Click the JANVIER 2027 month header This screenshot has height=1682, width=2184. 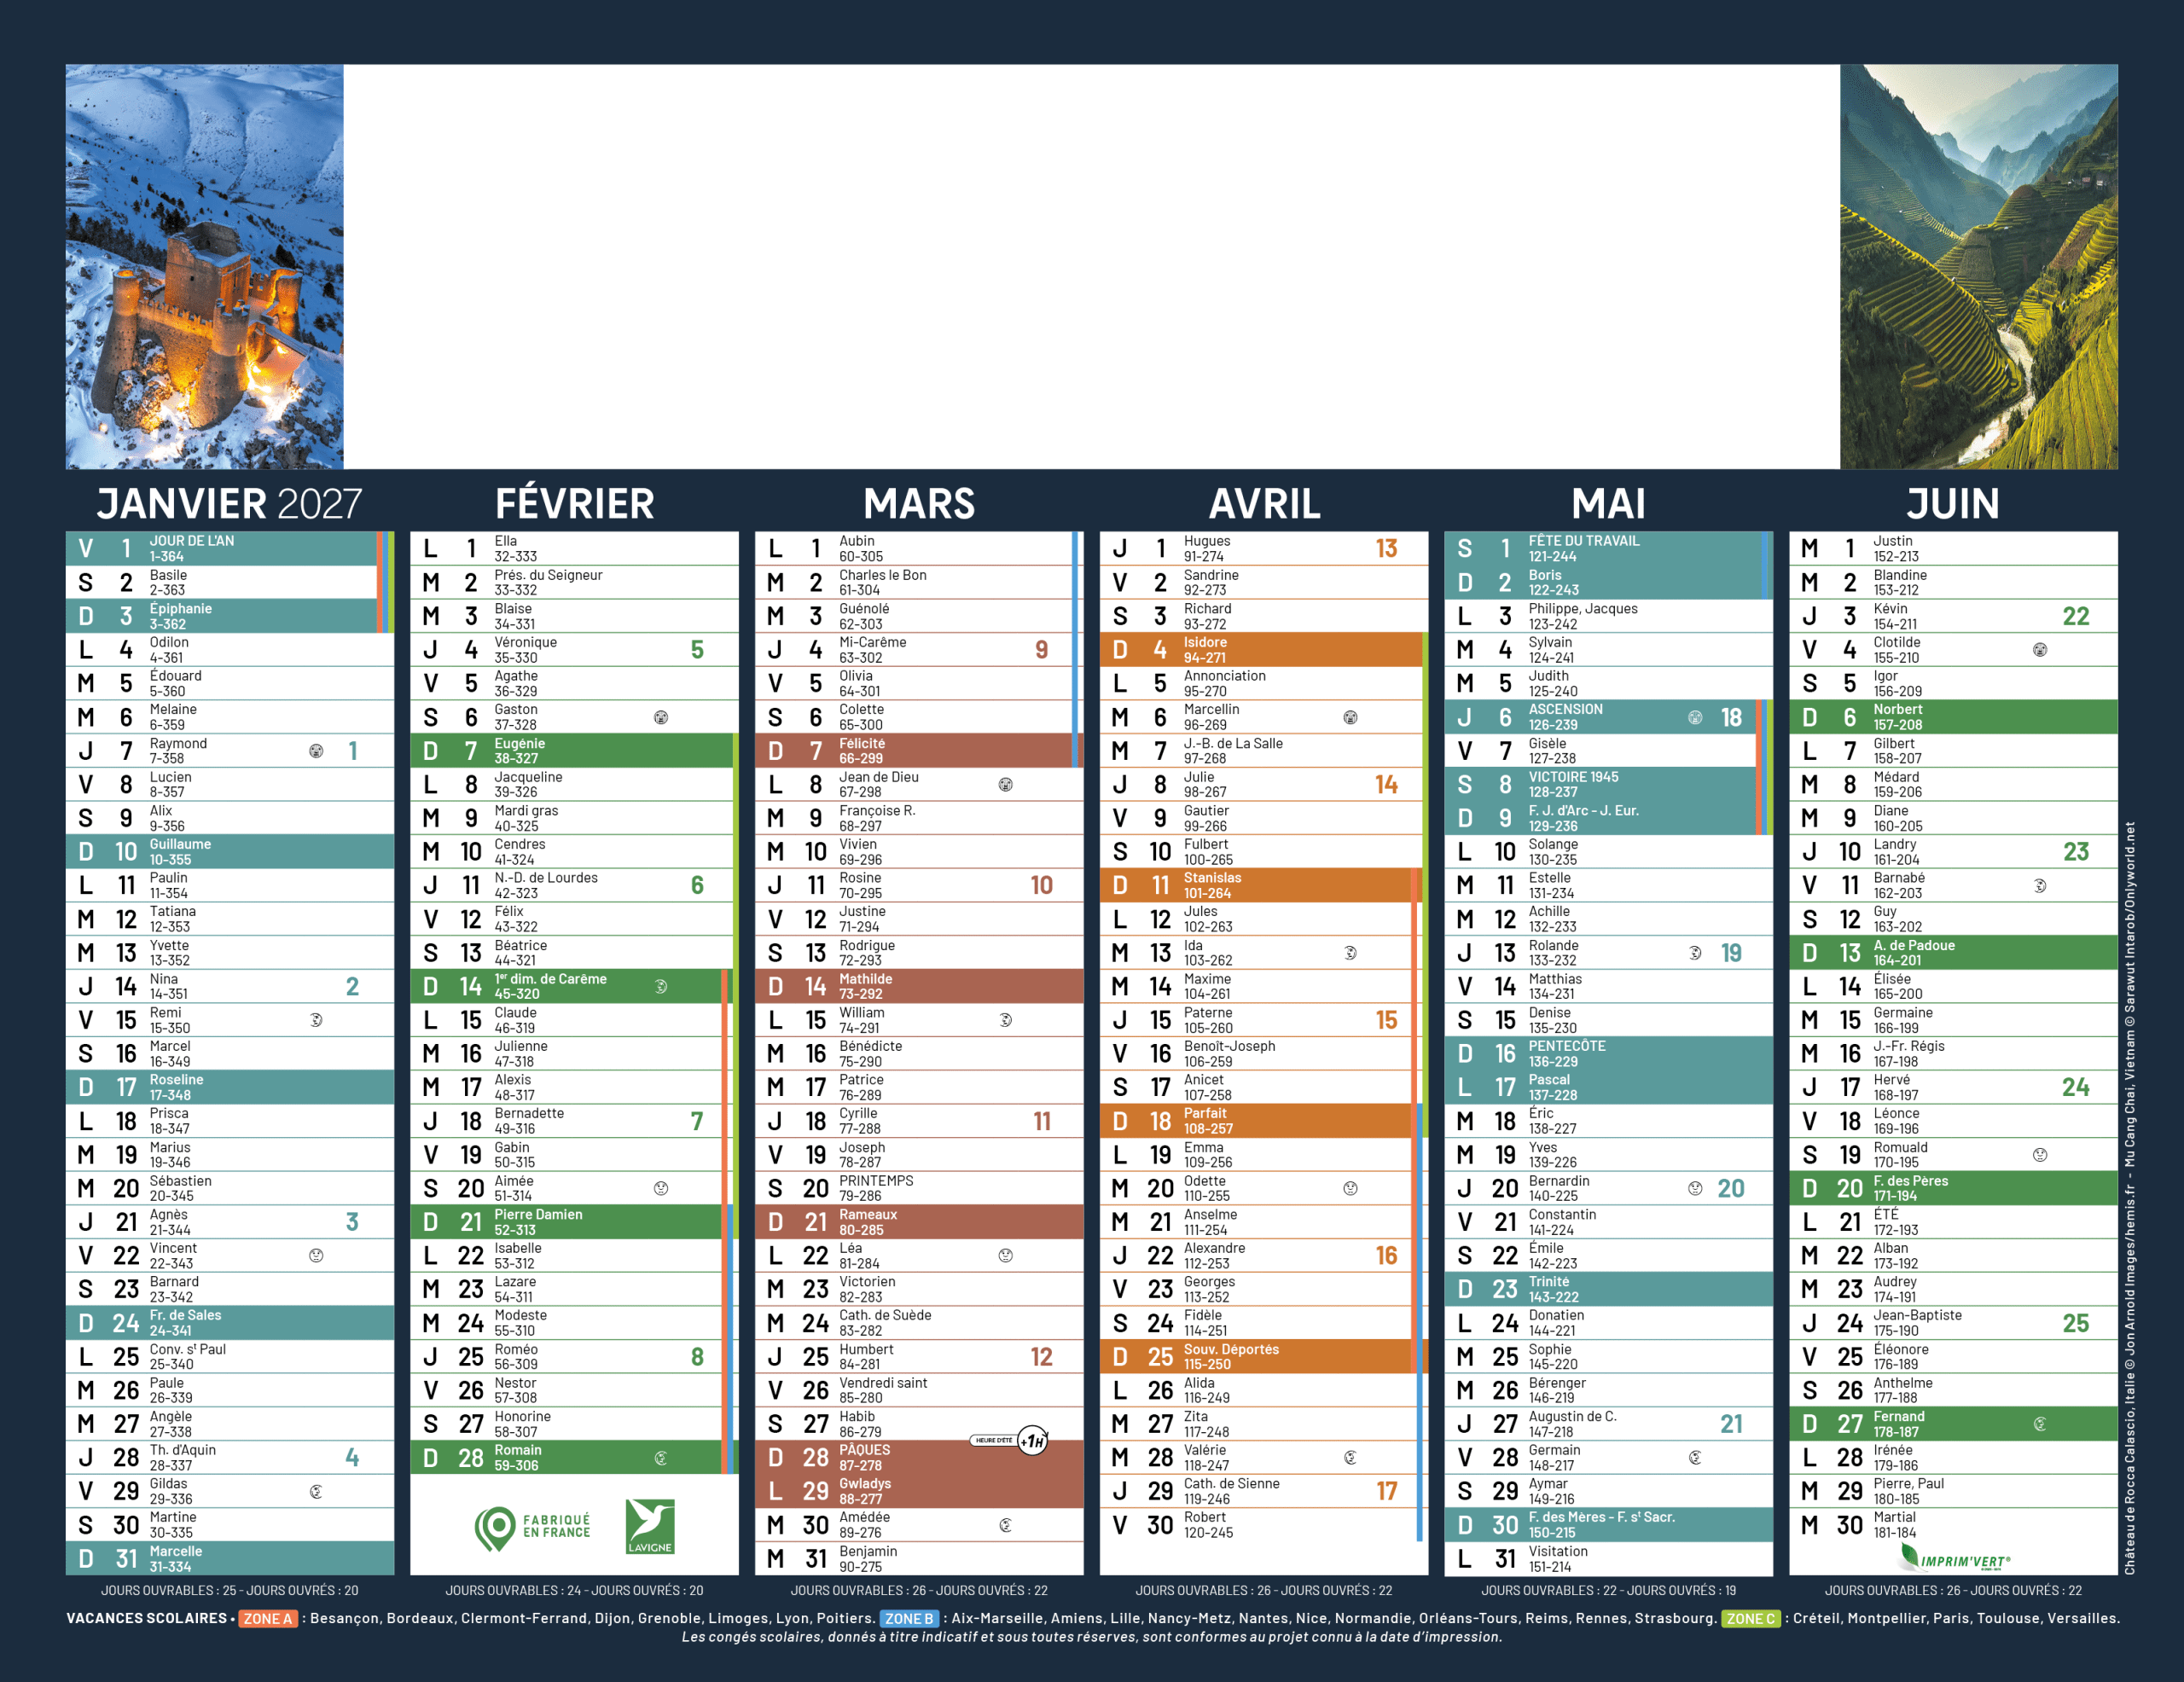229,503
